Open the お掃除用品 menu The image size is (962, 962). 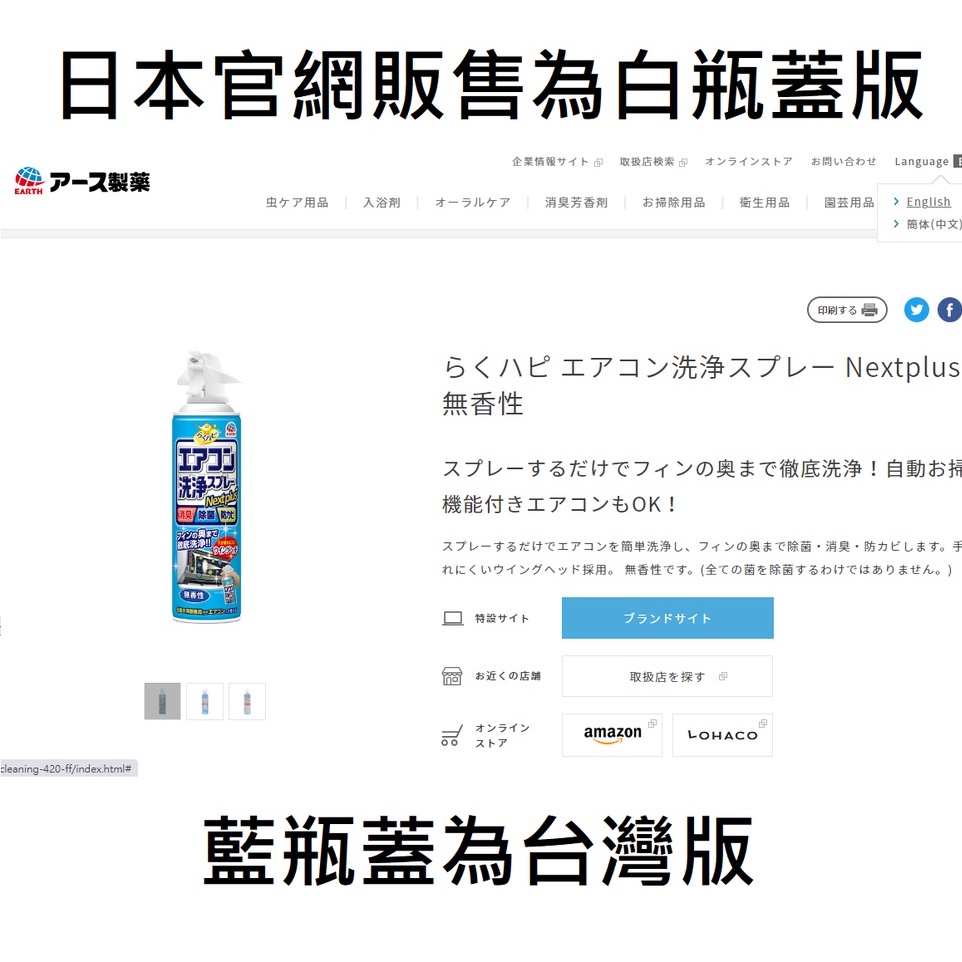[x=674, y=202]
